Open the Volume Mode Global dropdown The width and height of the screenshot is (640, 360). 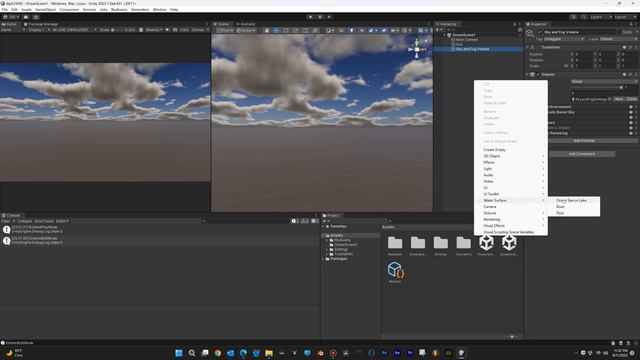(x=604, y=82)
